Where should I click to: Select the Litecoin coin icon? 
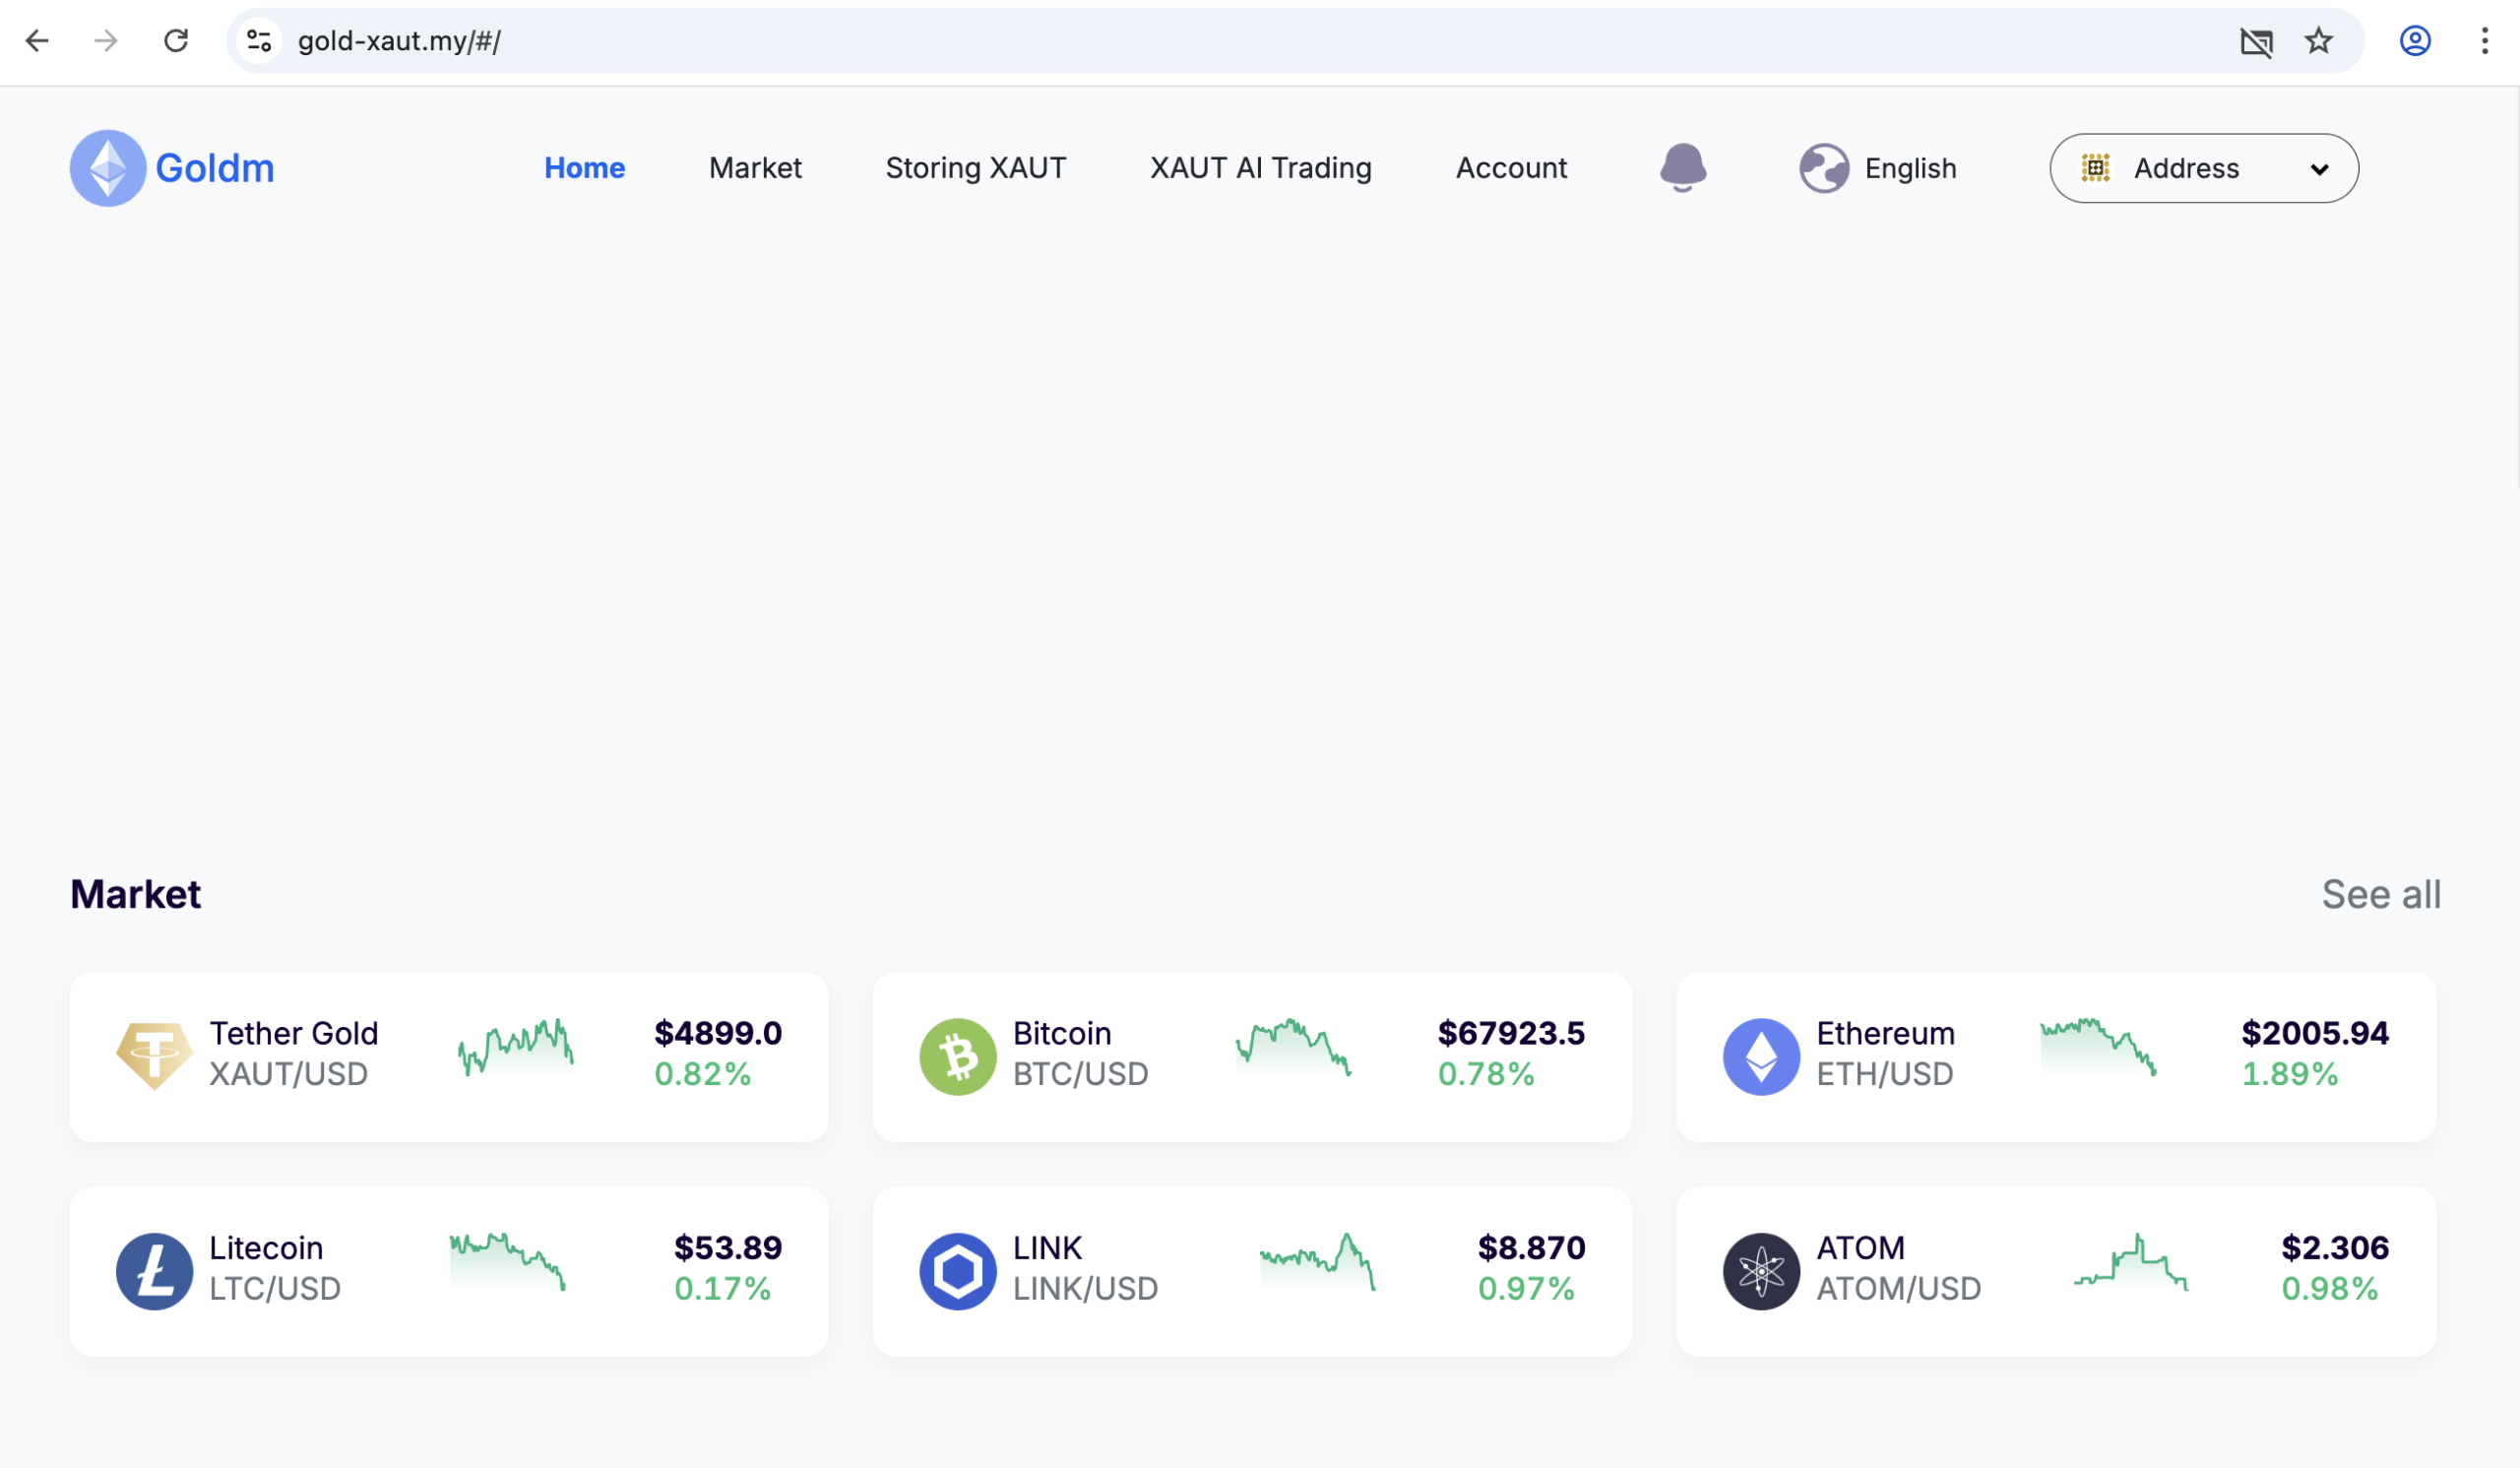tap(156, 1270)
